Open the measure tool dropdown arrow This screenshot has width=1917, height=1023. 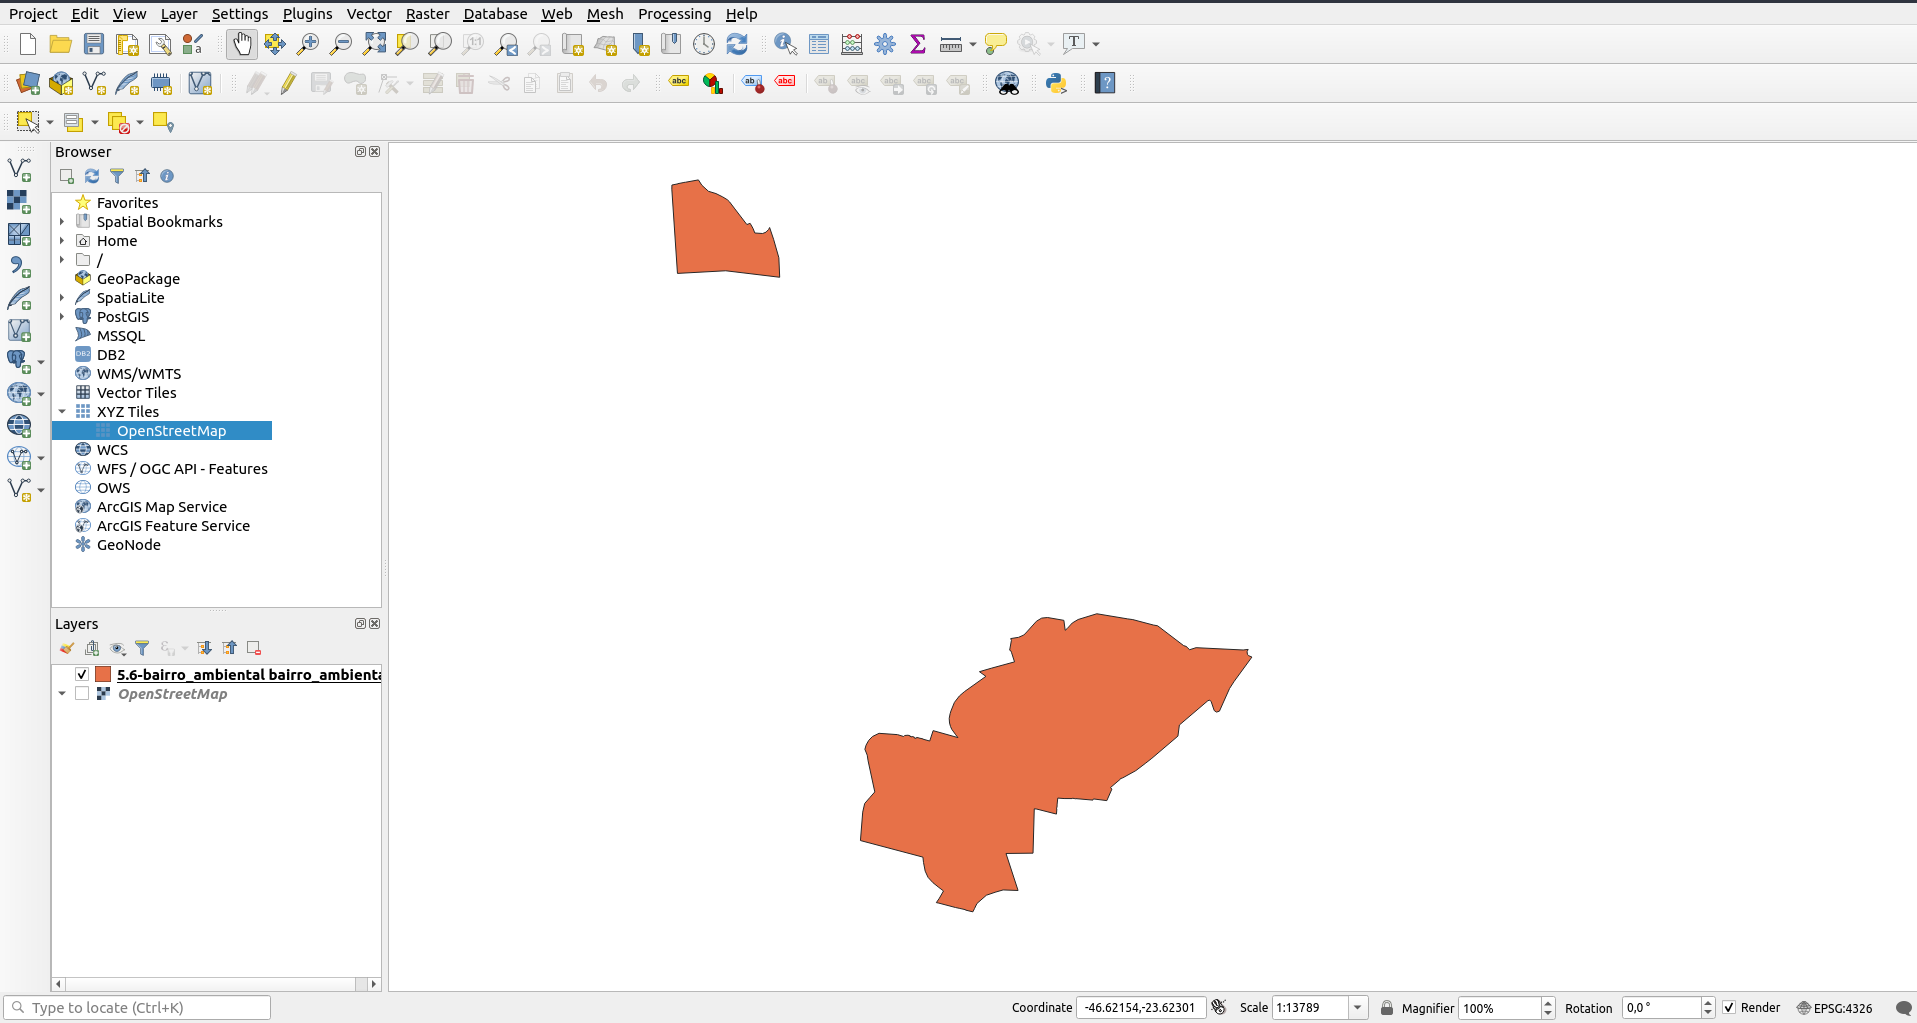point(973,44)
